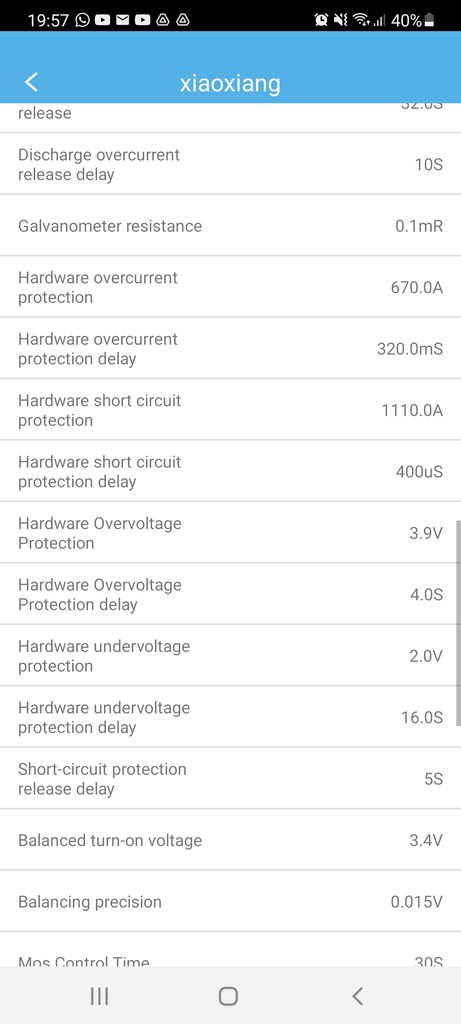Image resolution: width=461 pixels, height=1024 pixels.
Task: Tap the alarm icon in status bar
Action: 321,20
